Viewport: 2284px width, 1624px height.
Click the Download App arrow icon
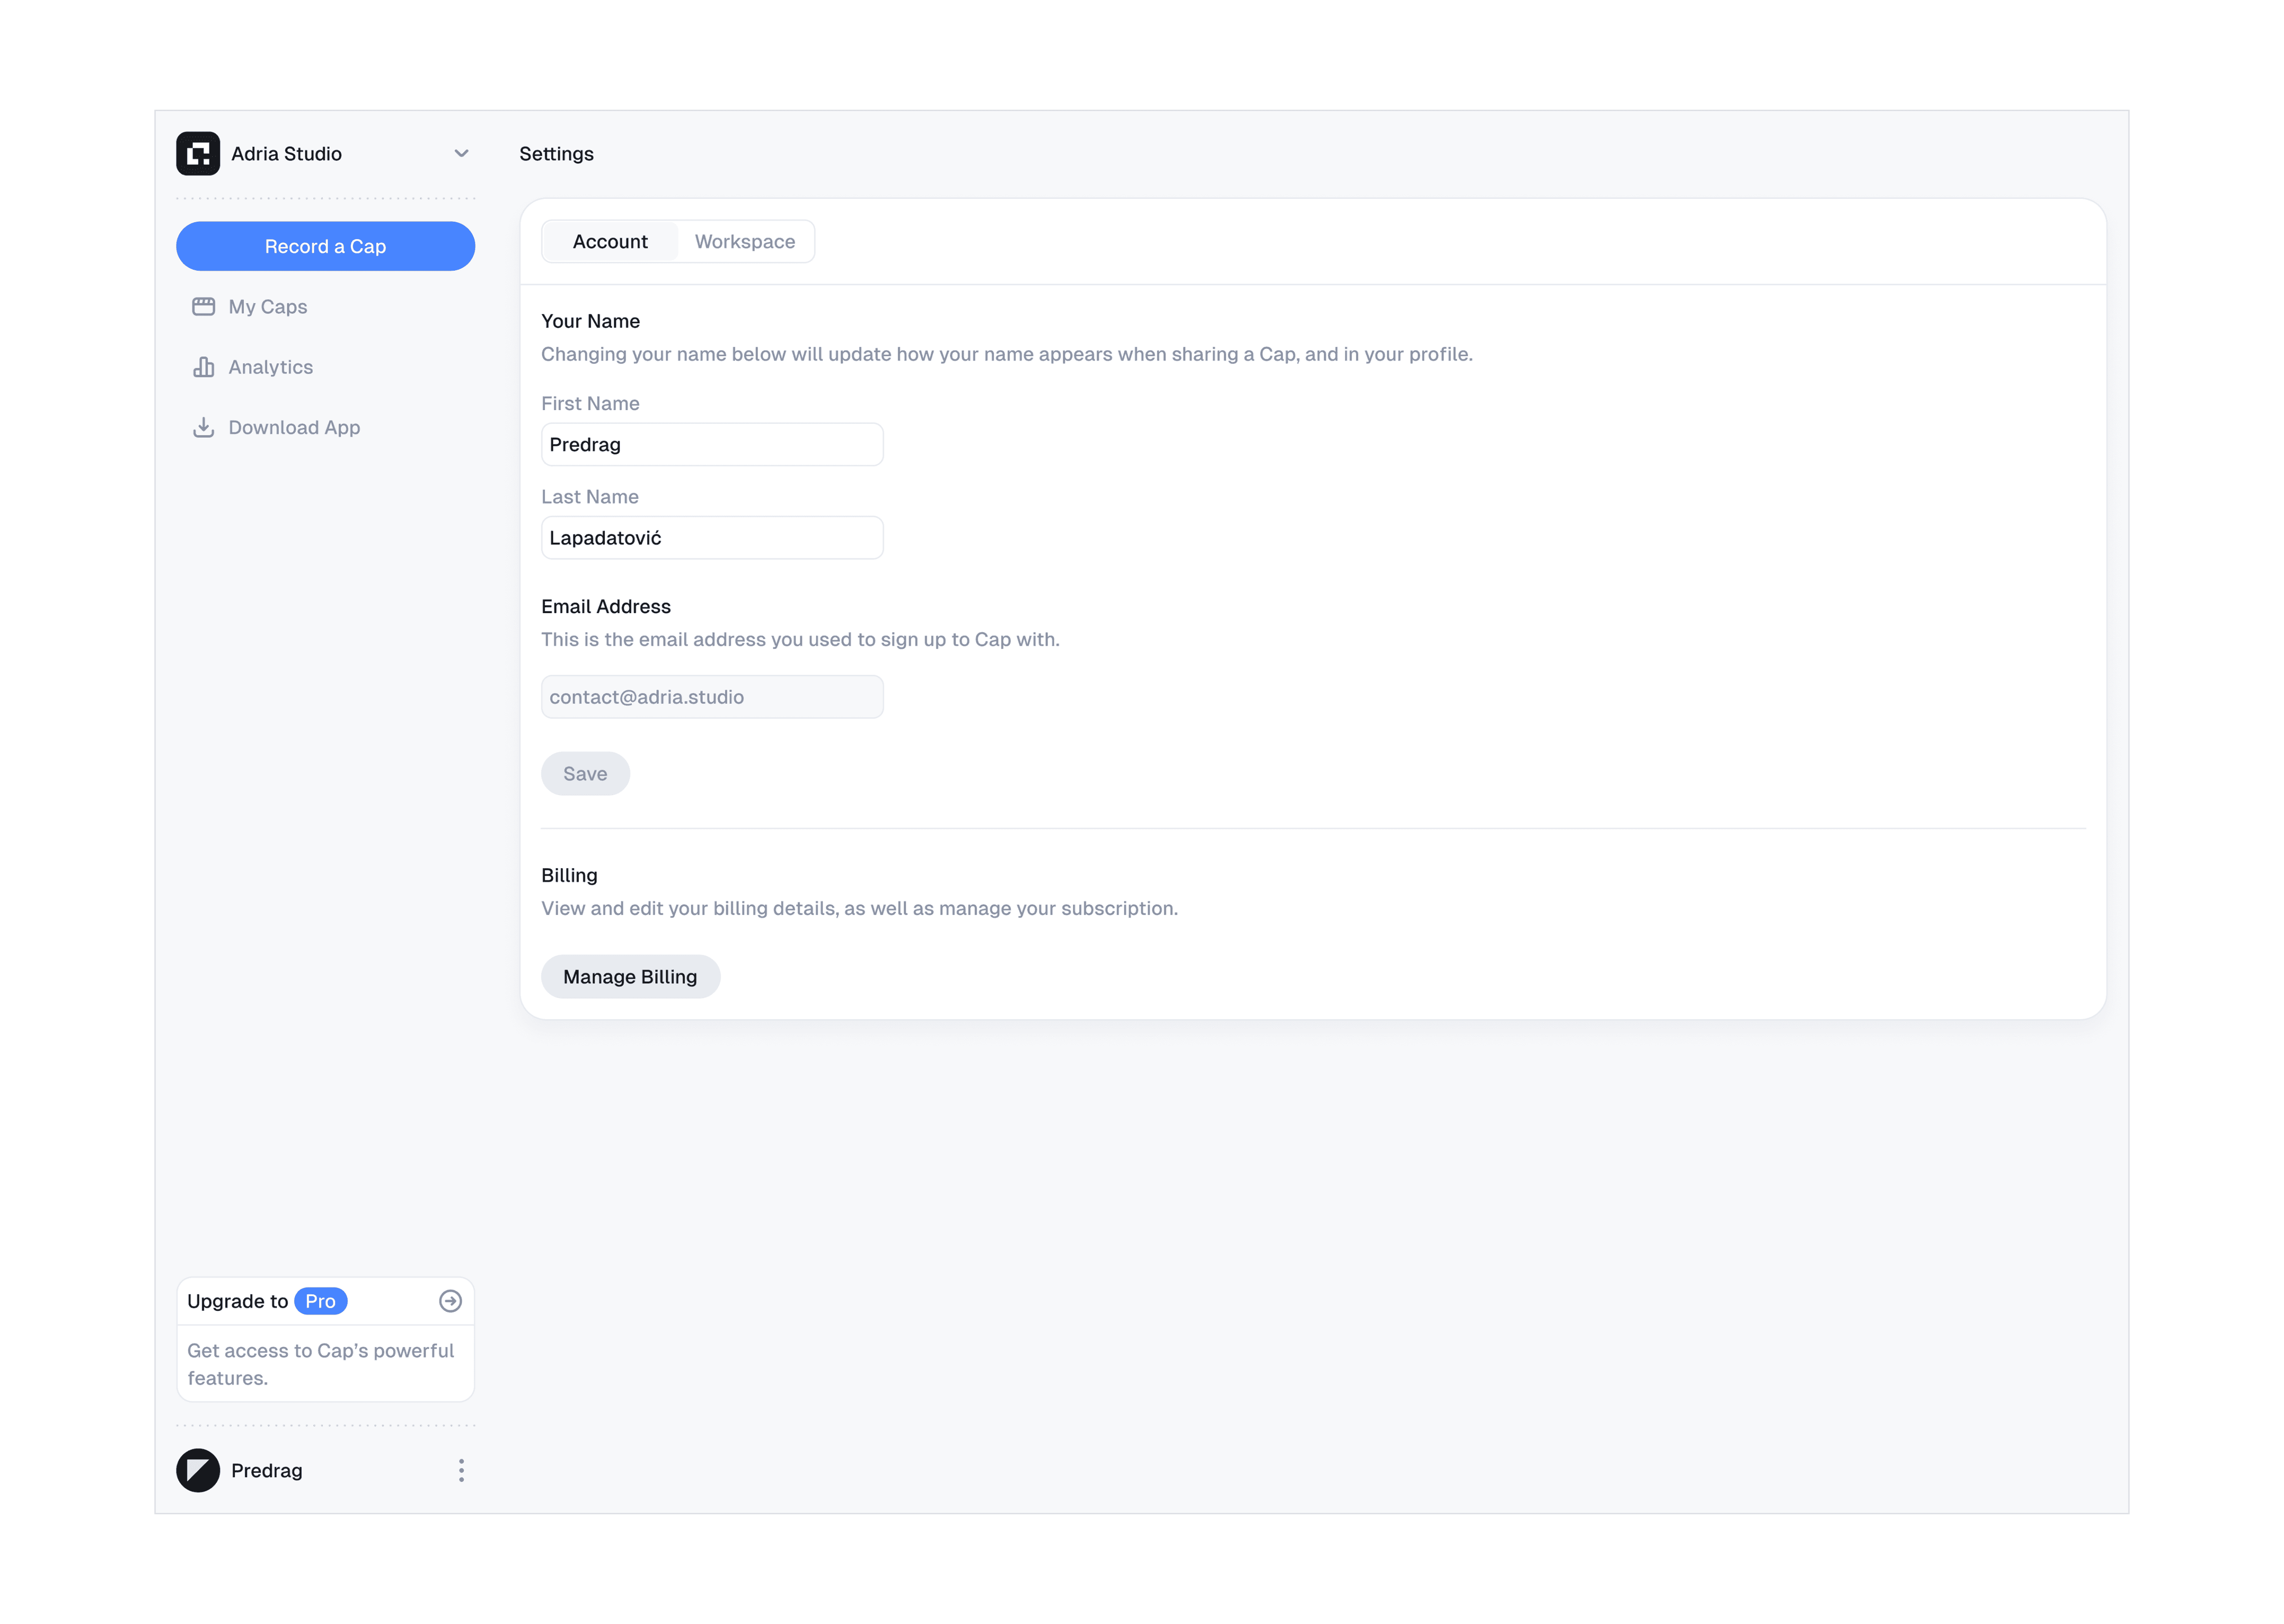pos(203,427)
